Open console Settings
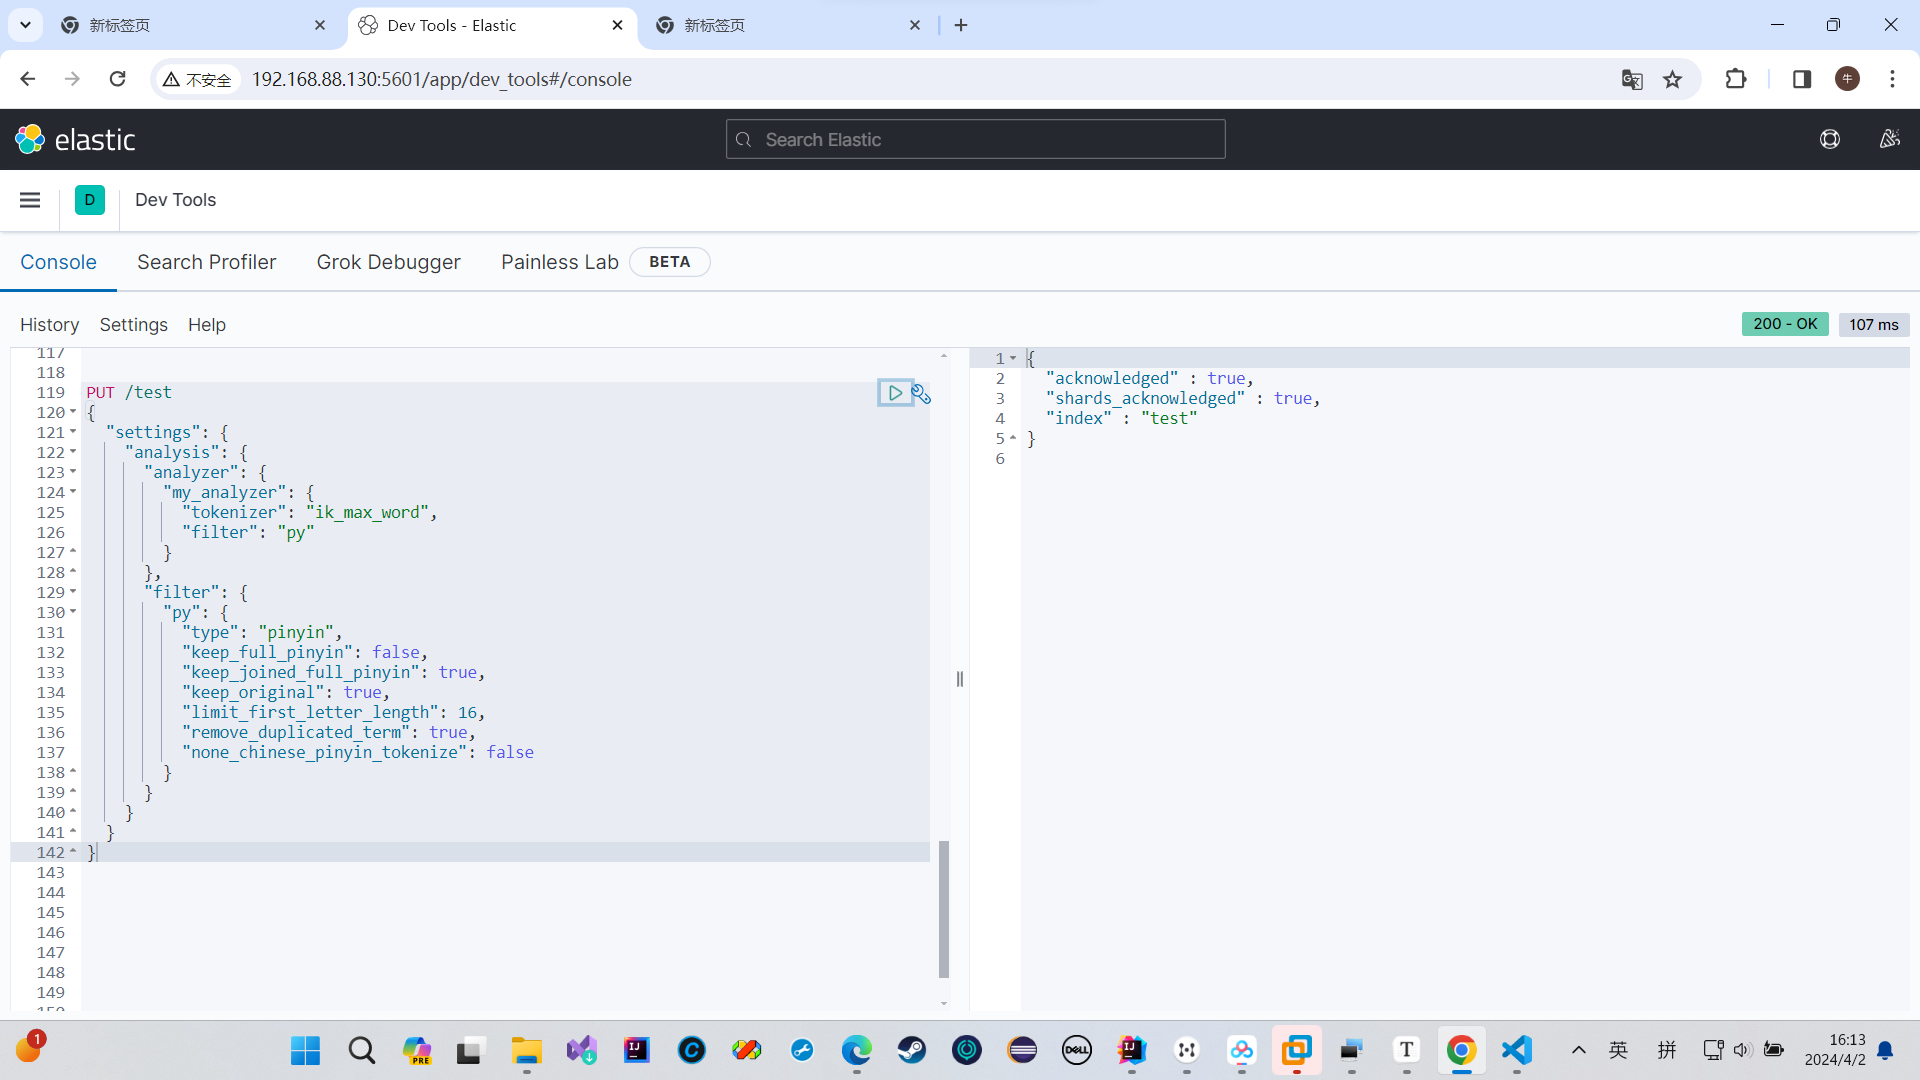Image resolution: width=1920 pixels, height=1080 pixels. point(133,325)
